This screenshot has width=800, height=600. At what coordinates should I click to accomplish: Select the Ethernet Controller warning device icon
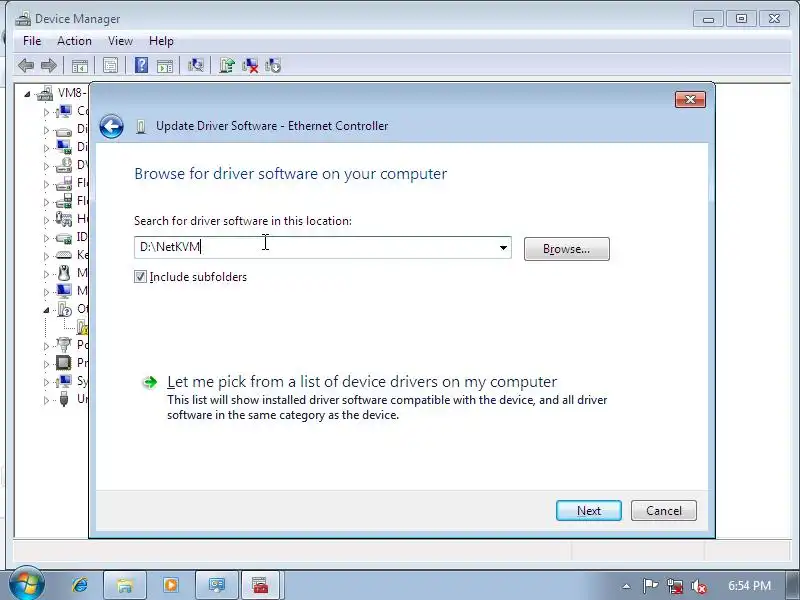click(x=83, y=327)
